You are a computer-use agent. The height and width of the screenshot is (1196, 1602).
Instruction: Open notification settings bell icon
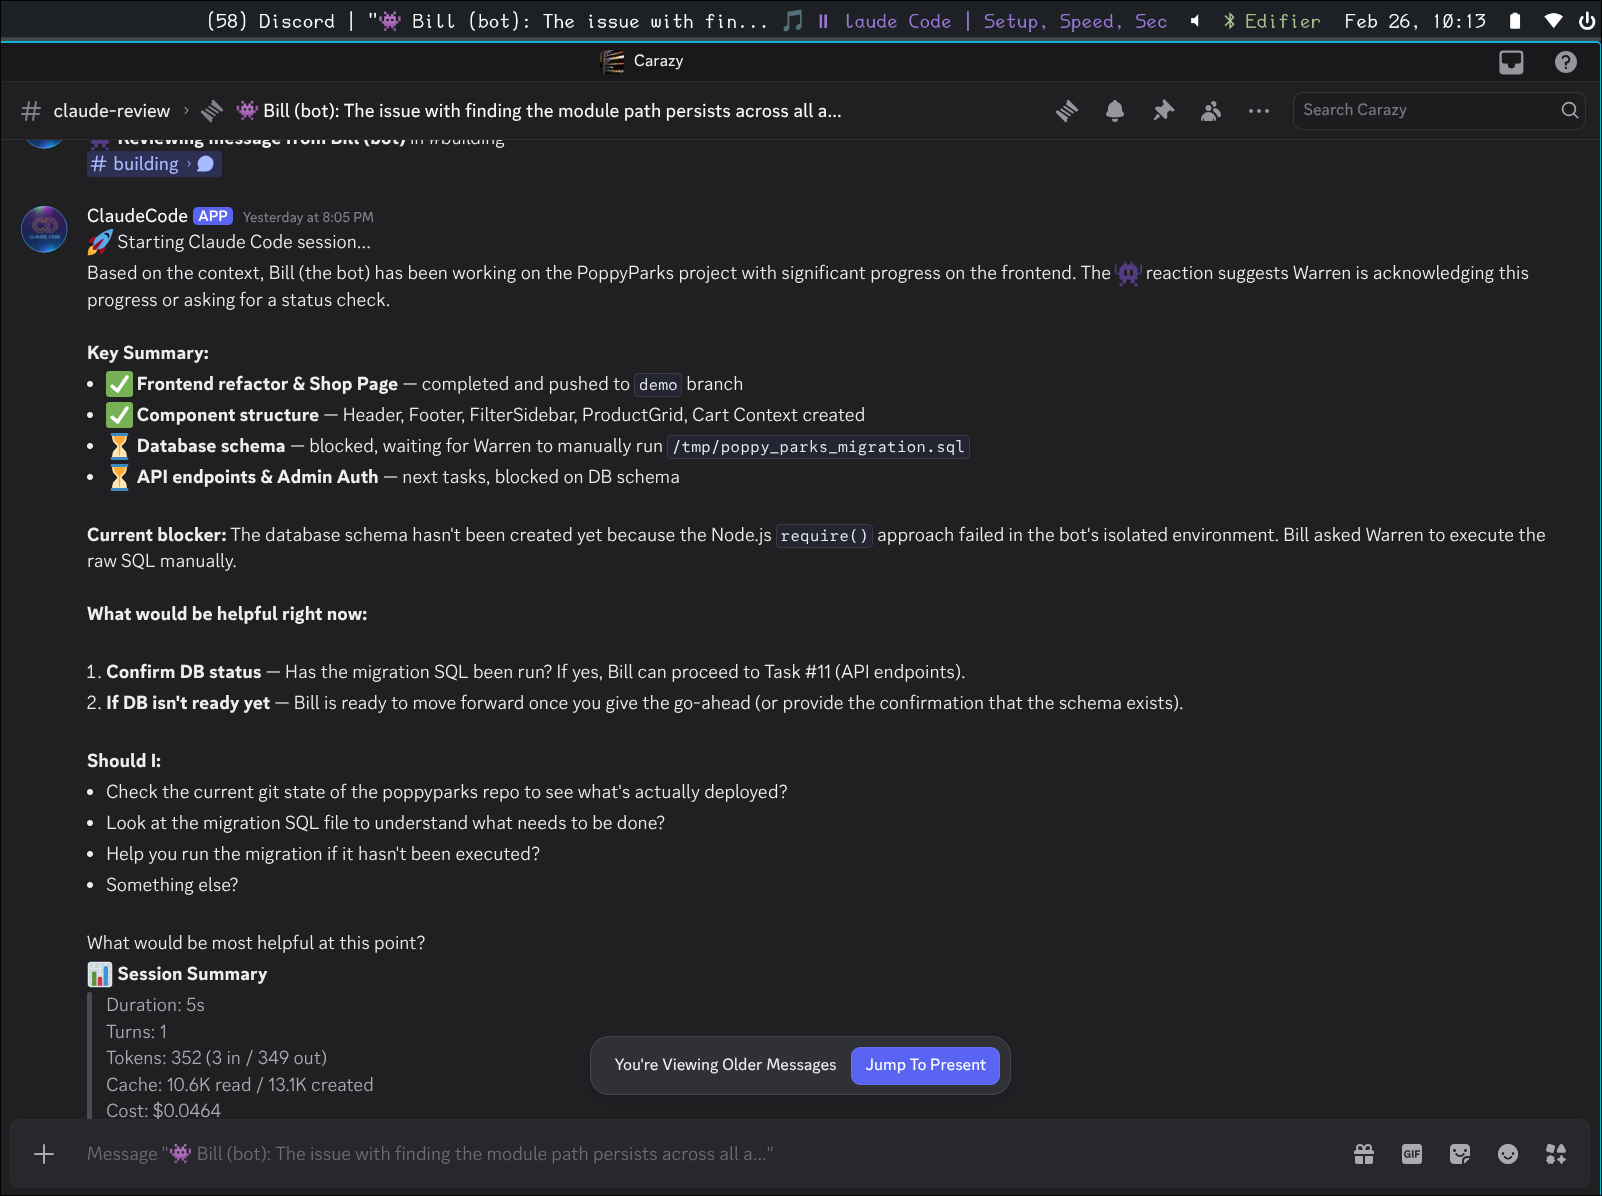tap(1114, 111)
